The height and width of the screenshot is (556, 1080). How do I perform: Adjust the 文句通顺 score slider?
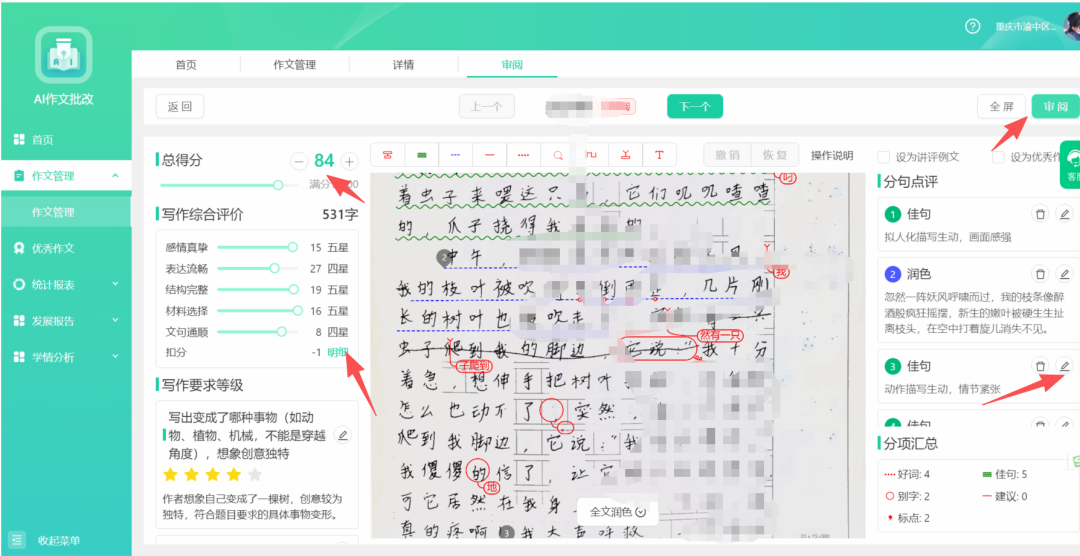(x=281, y=331)
